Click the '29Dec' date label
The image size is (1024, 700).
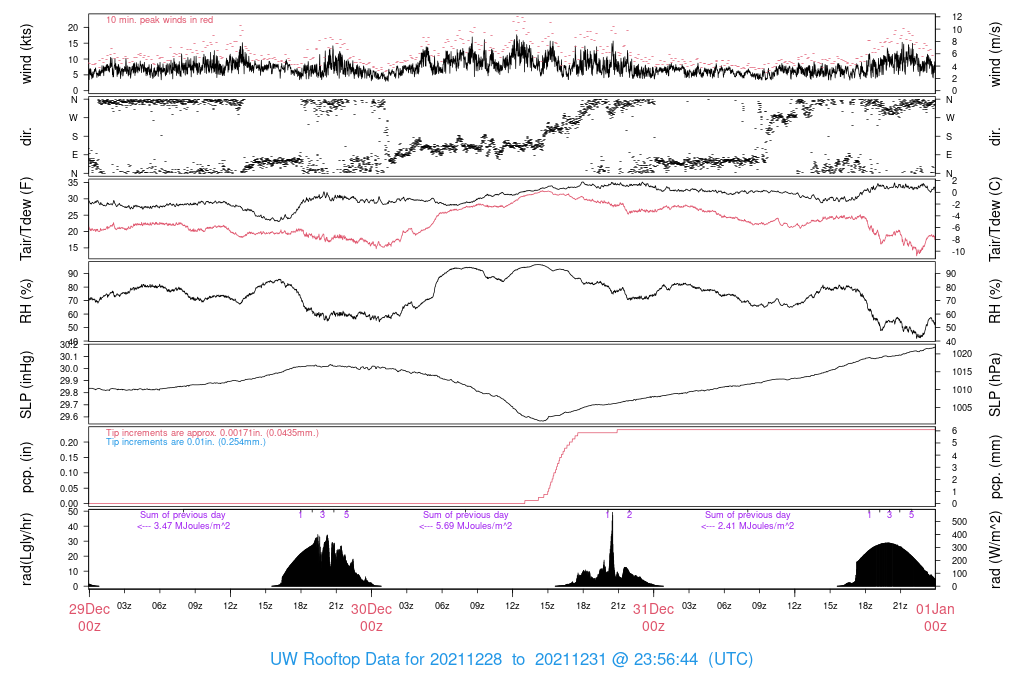[x=89, y=609]
